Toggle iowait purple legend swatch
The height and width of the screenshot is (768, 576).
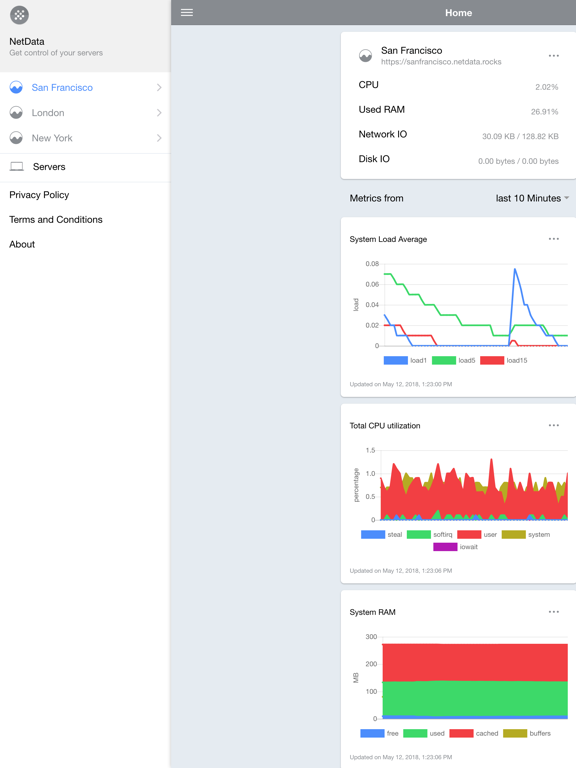[x=445, y=547]
